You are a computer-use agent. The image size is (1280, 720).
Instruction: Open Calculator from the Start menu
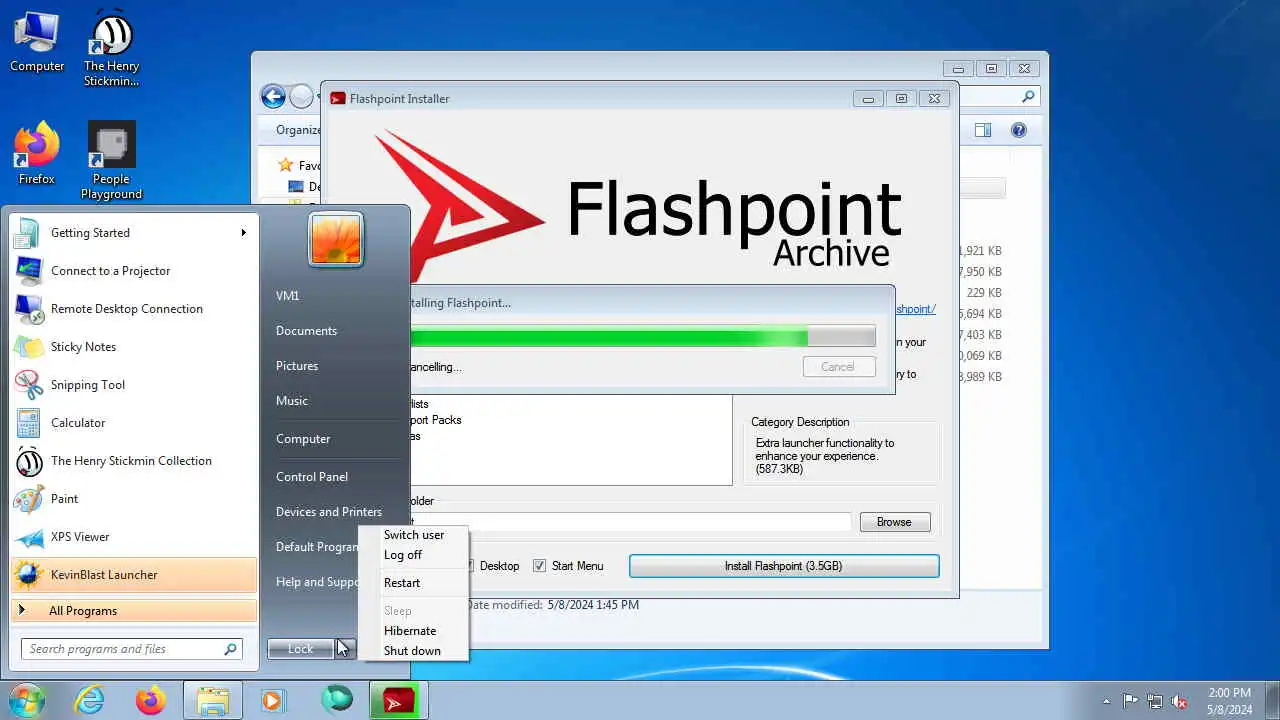pos(133,423)
